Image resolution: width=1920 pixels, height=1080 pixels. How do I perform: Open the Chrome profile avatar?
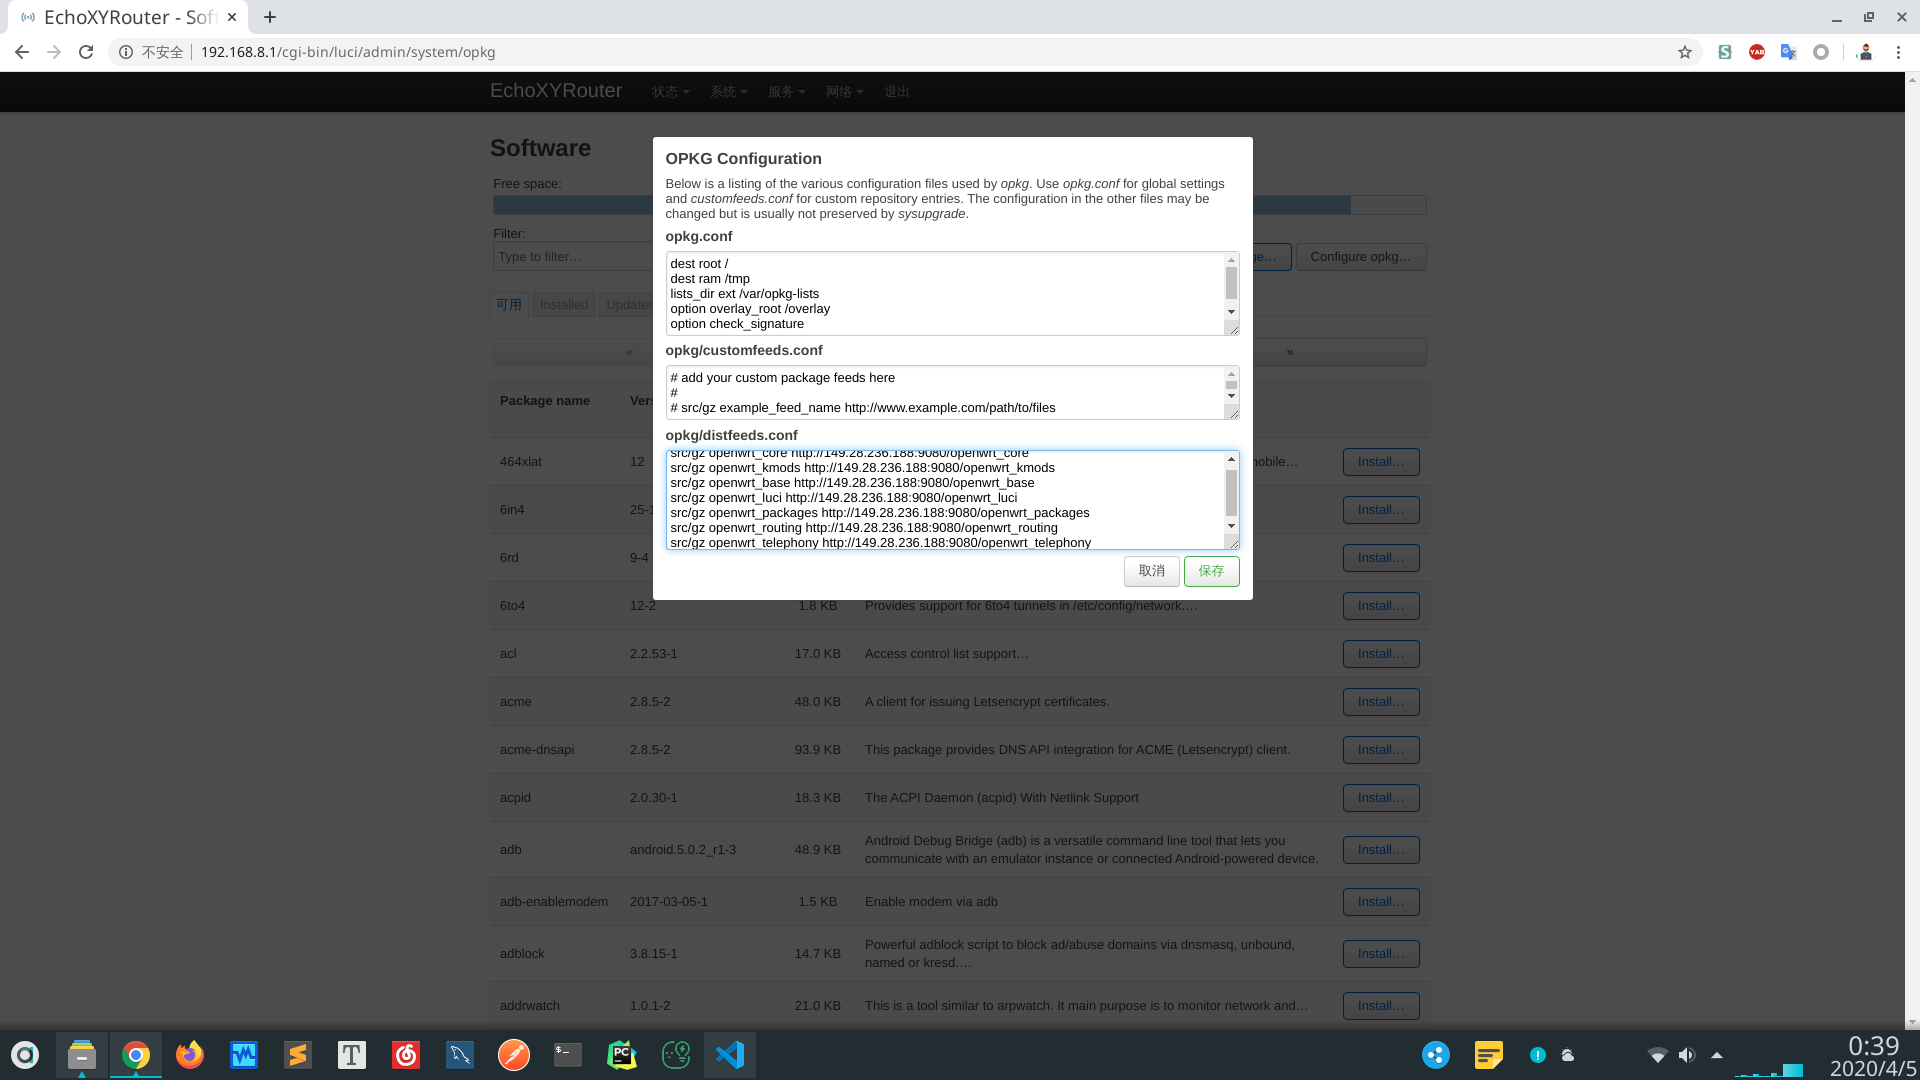click(1865, 52)
